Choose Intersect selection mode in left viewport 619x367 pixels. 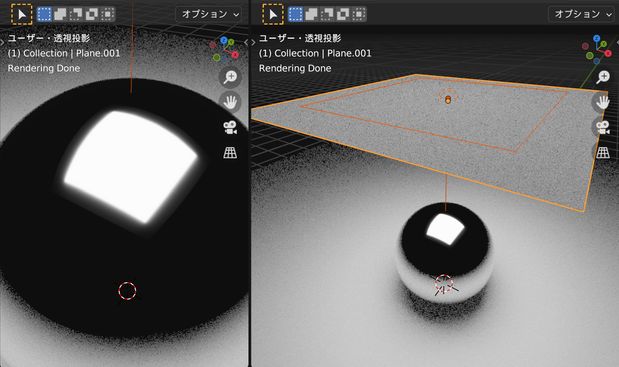107,14
